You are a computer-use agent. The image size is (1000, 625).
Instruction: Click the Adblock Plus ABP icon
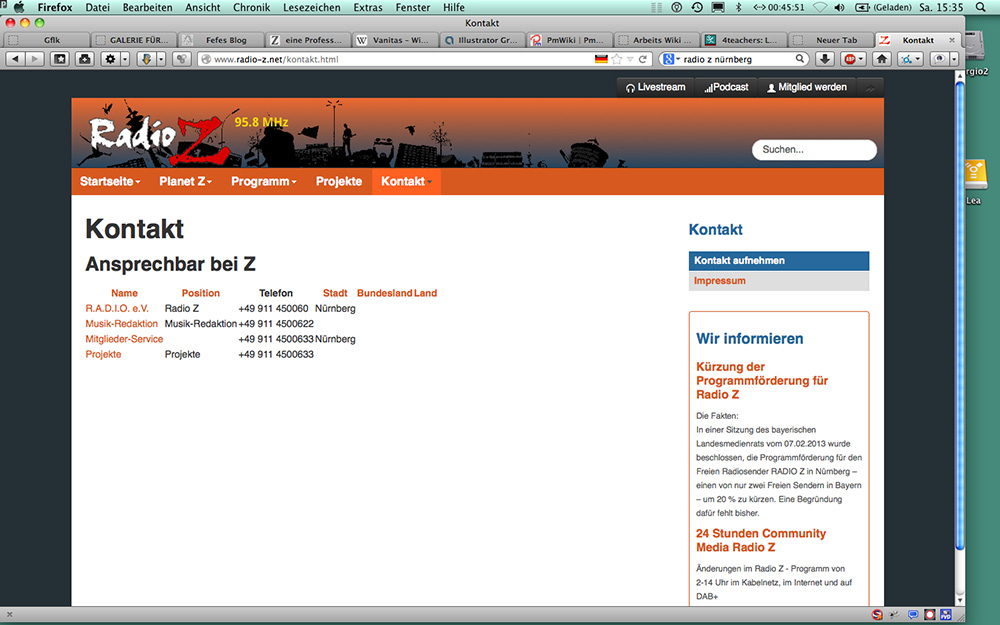849,59
